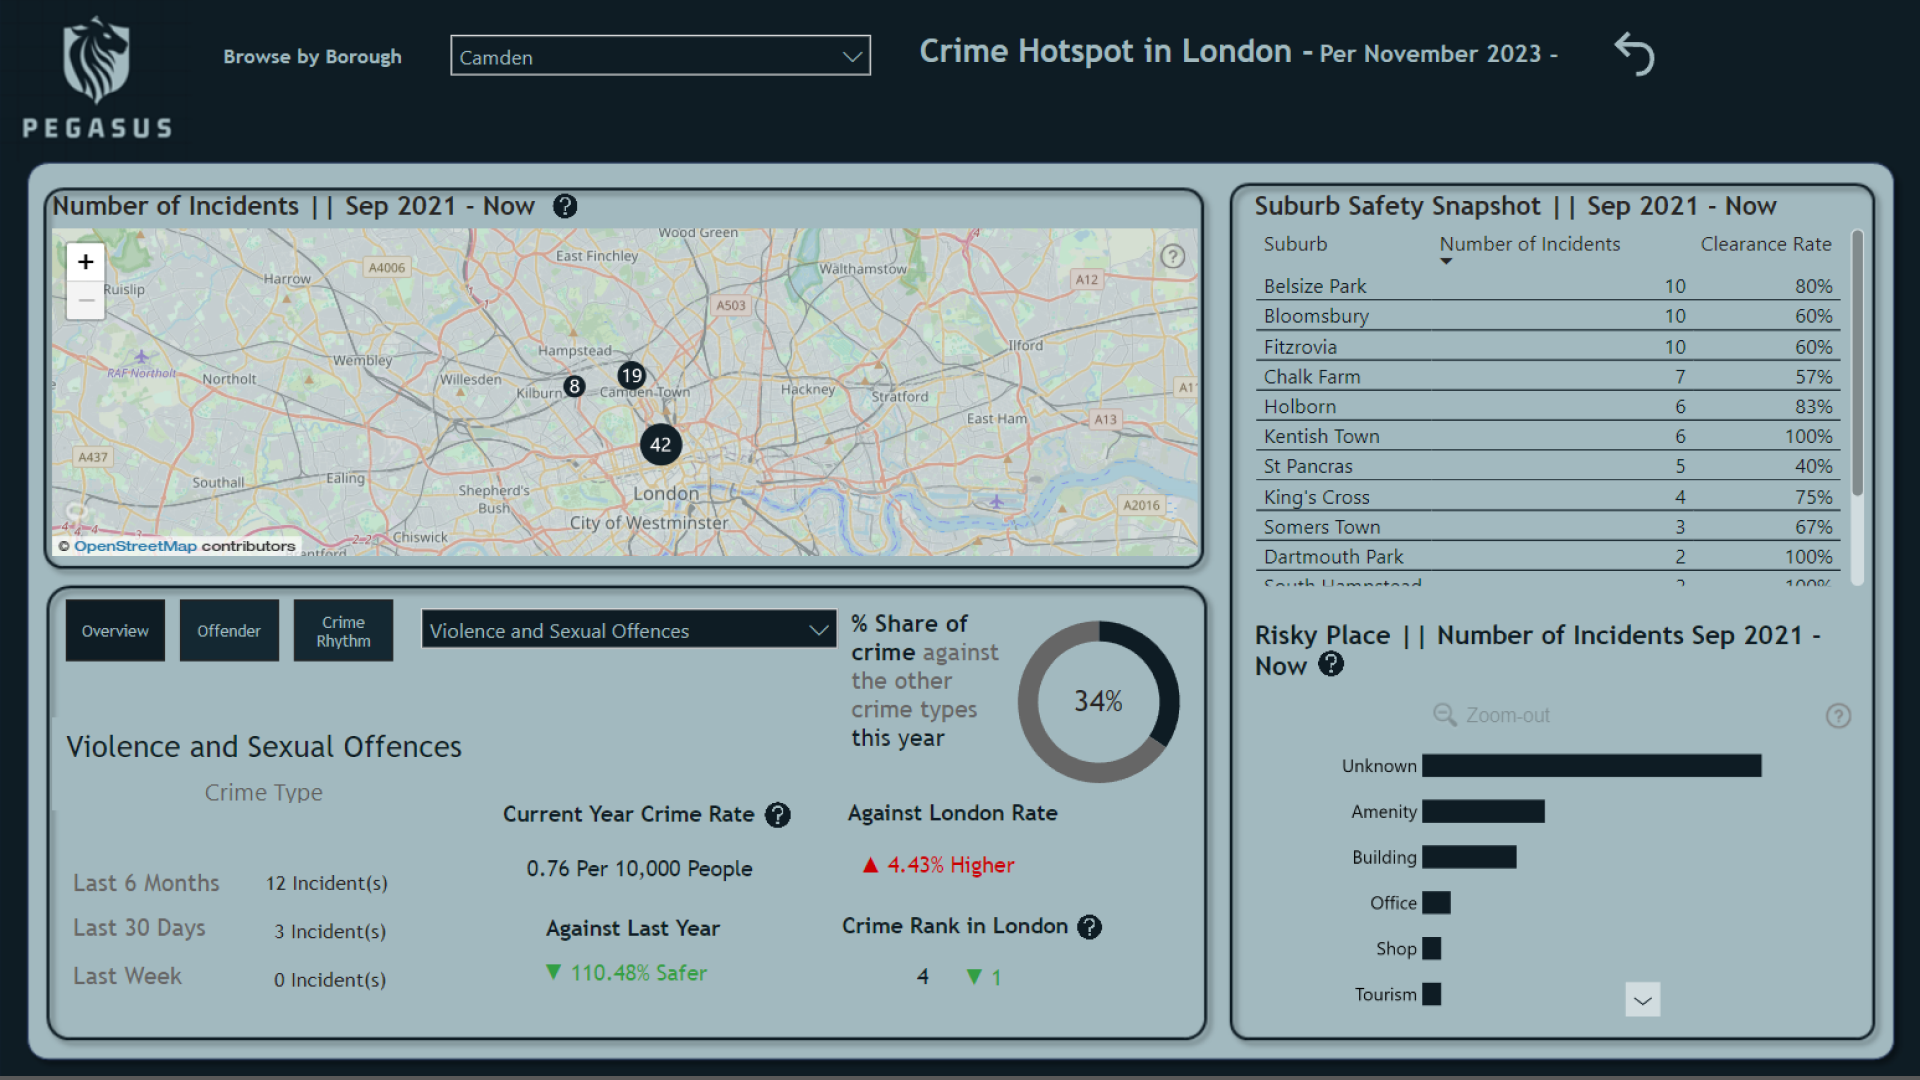Click the Clearance Rate column header
Image resolution: width=1920 pixels, height=1080 pixels.
1766,244
